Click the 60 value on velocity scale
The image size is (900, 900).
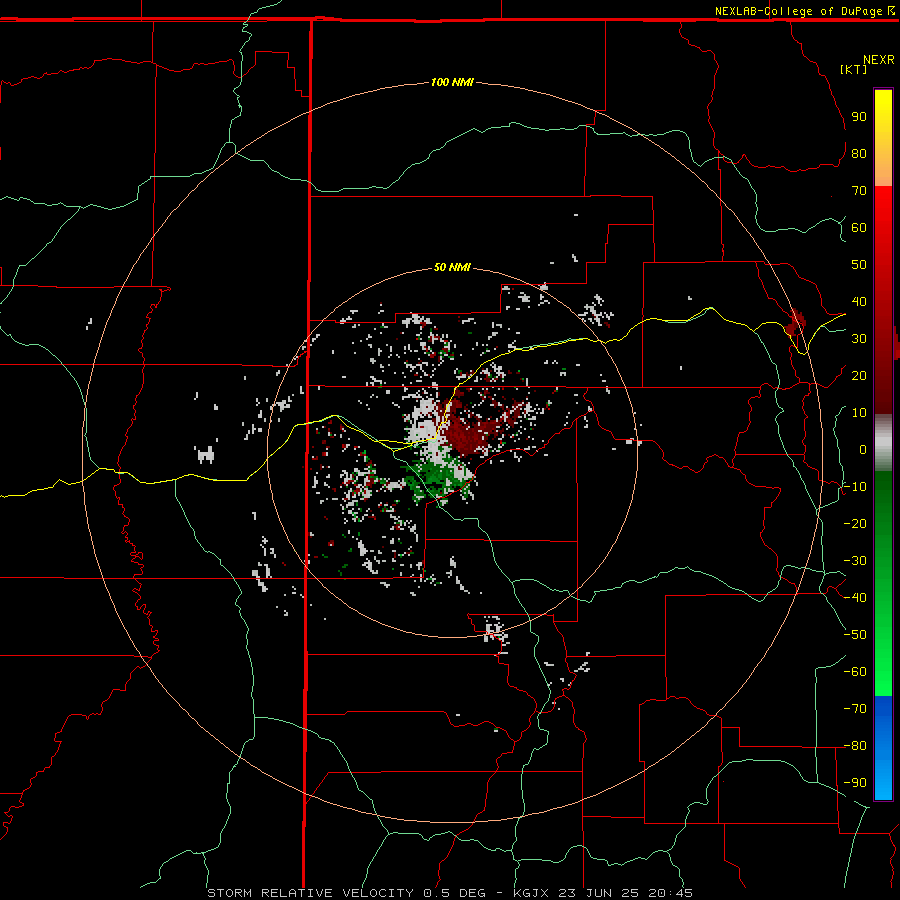(859, 228)
